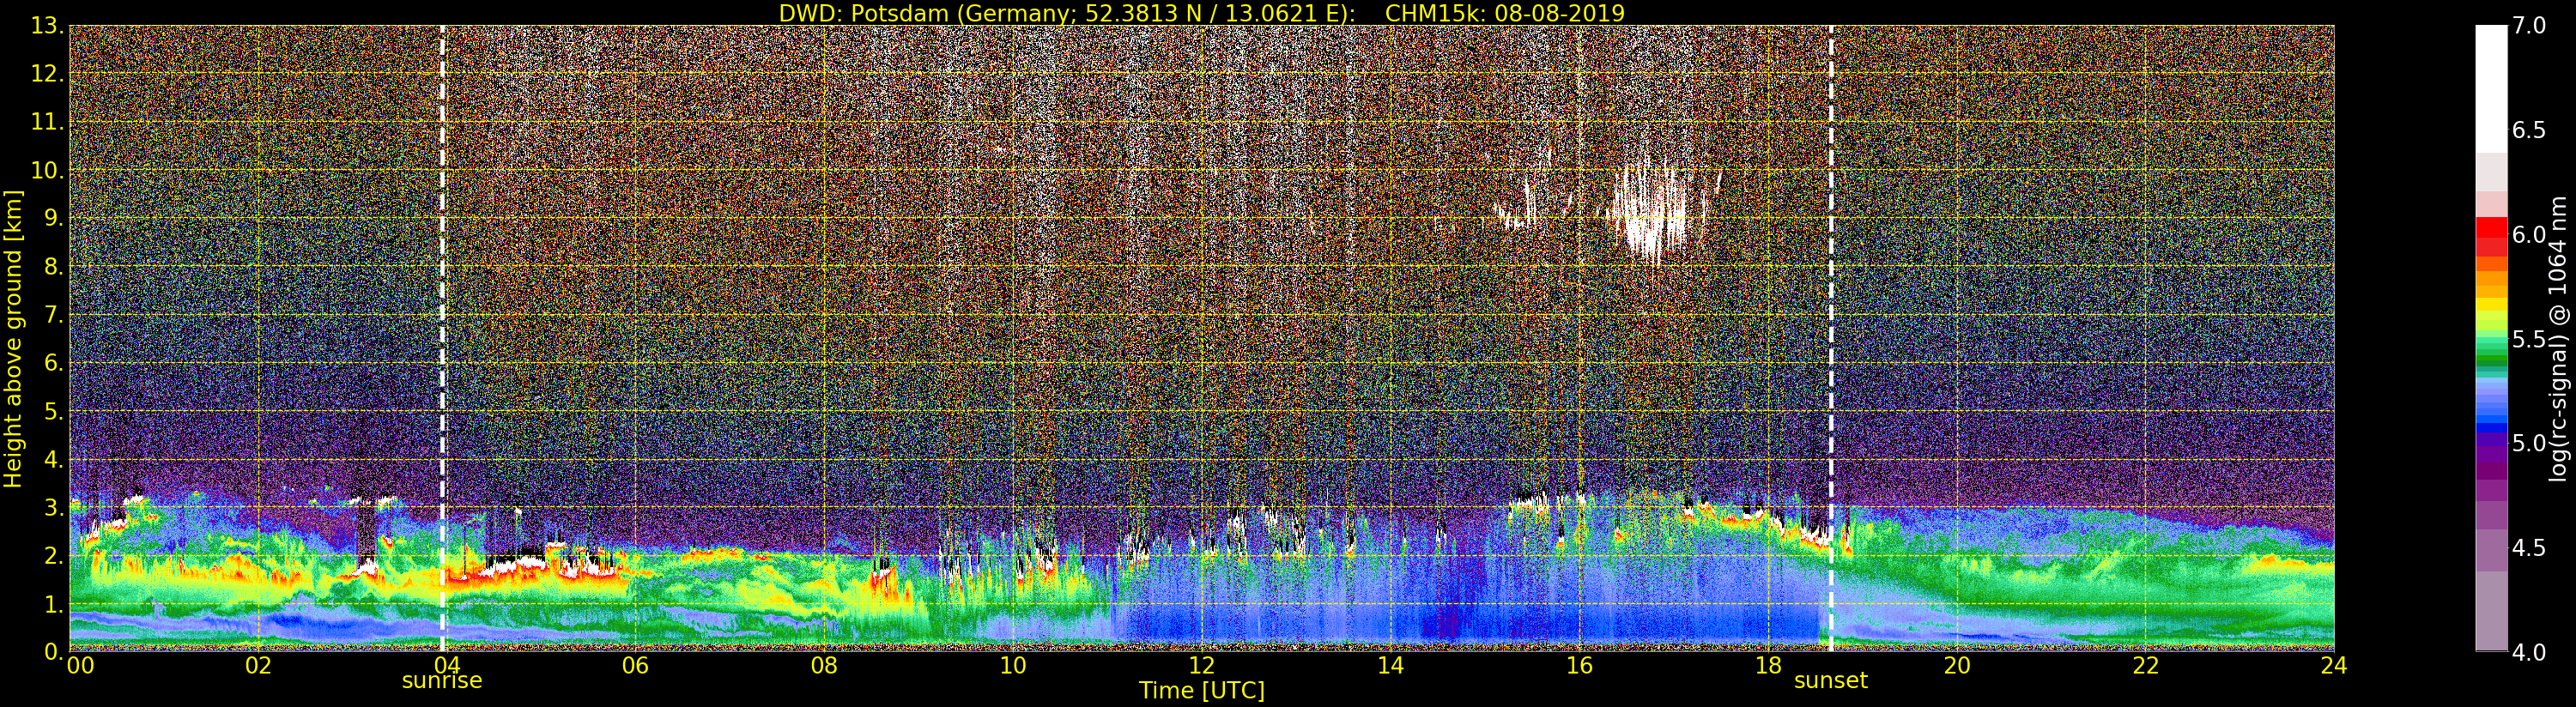This screenshot has width=2576, height=707.
Task: Click the height axis tick '0.'
Action: [53, 652]
